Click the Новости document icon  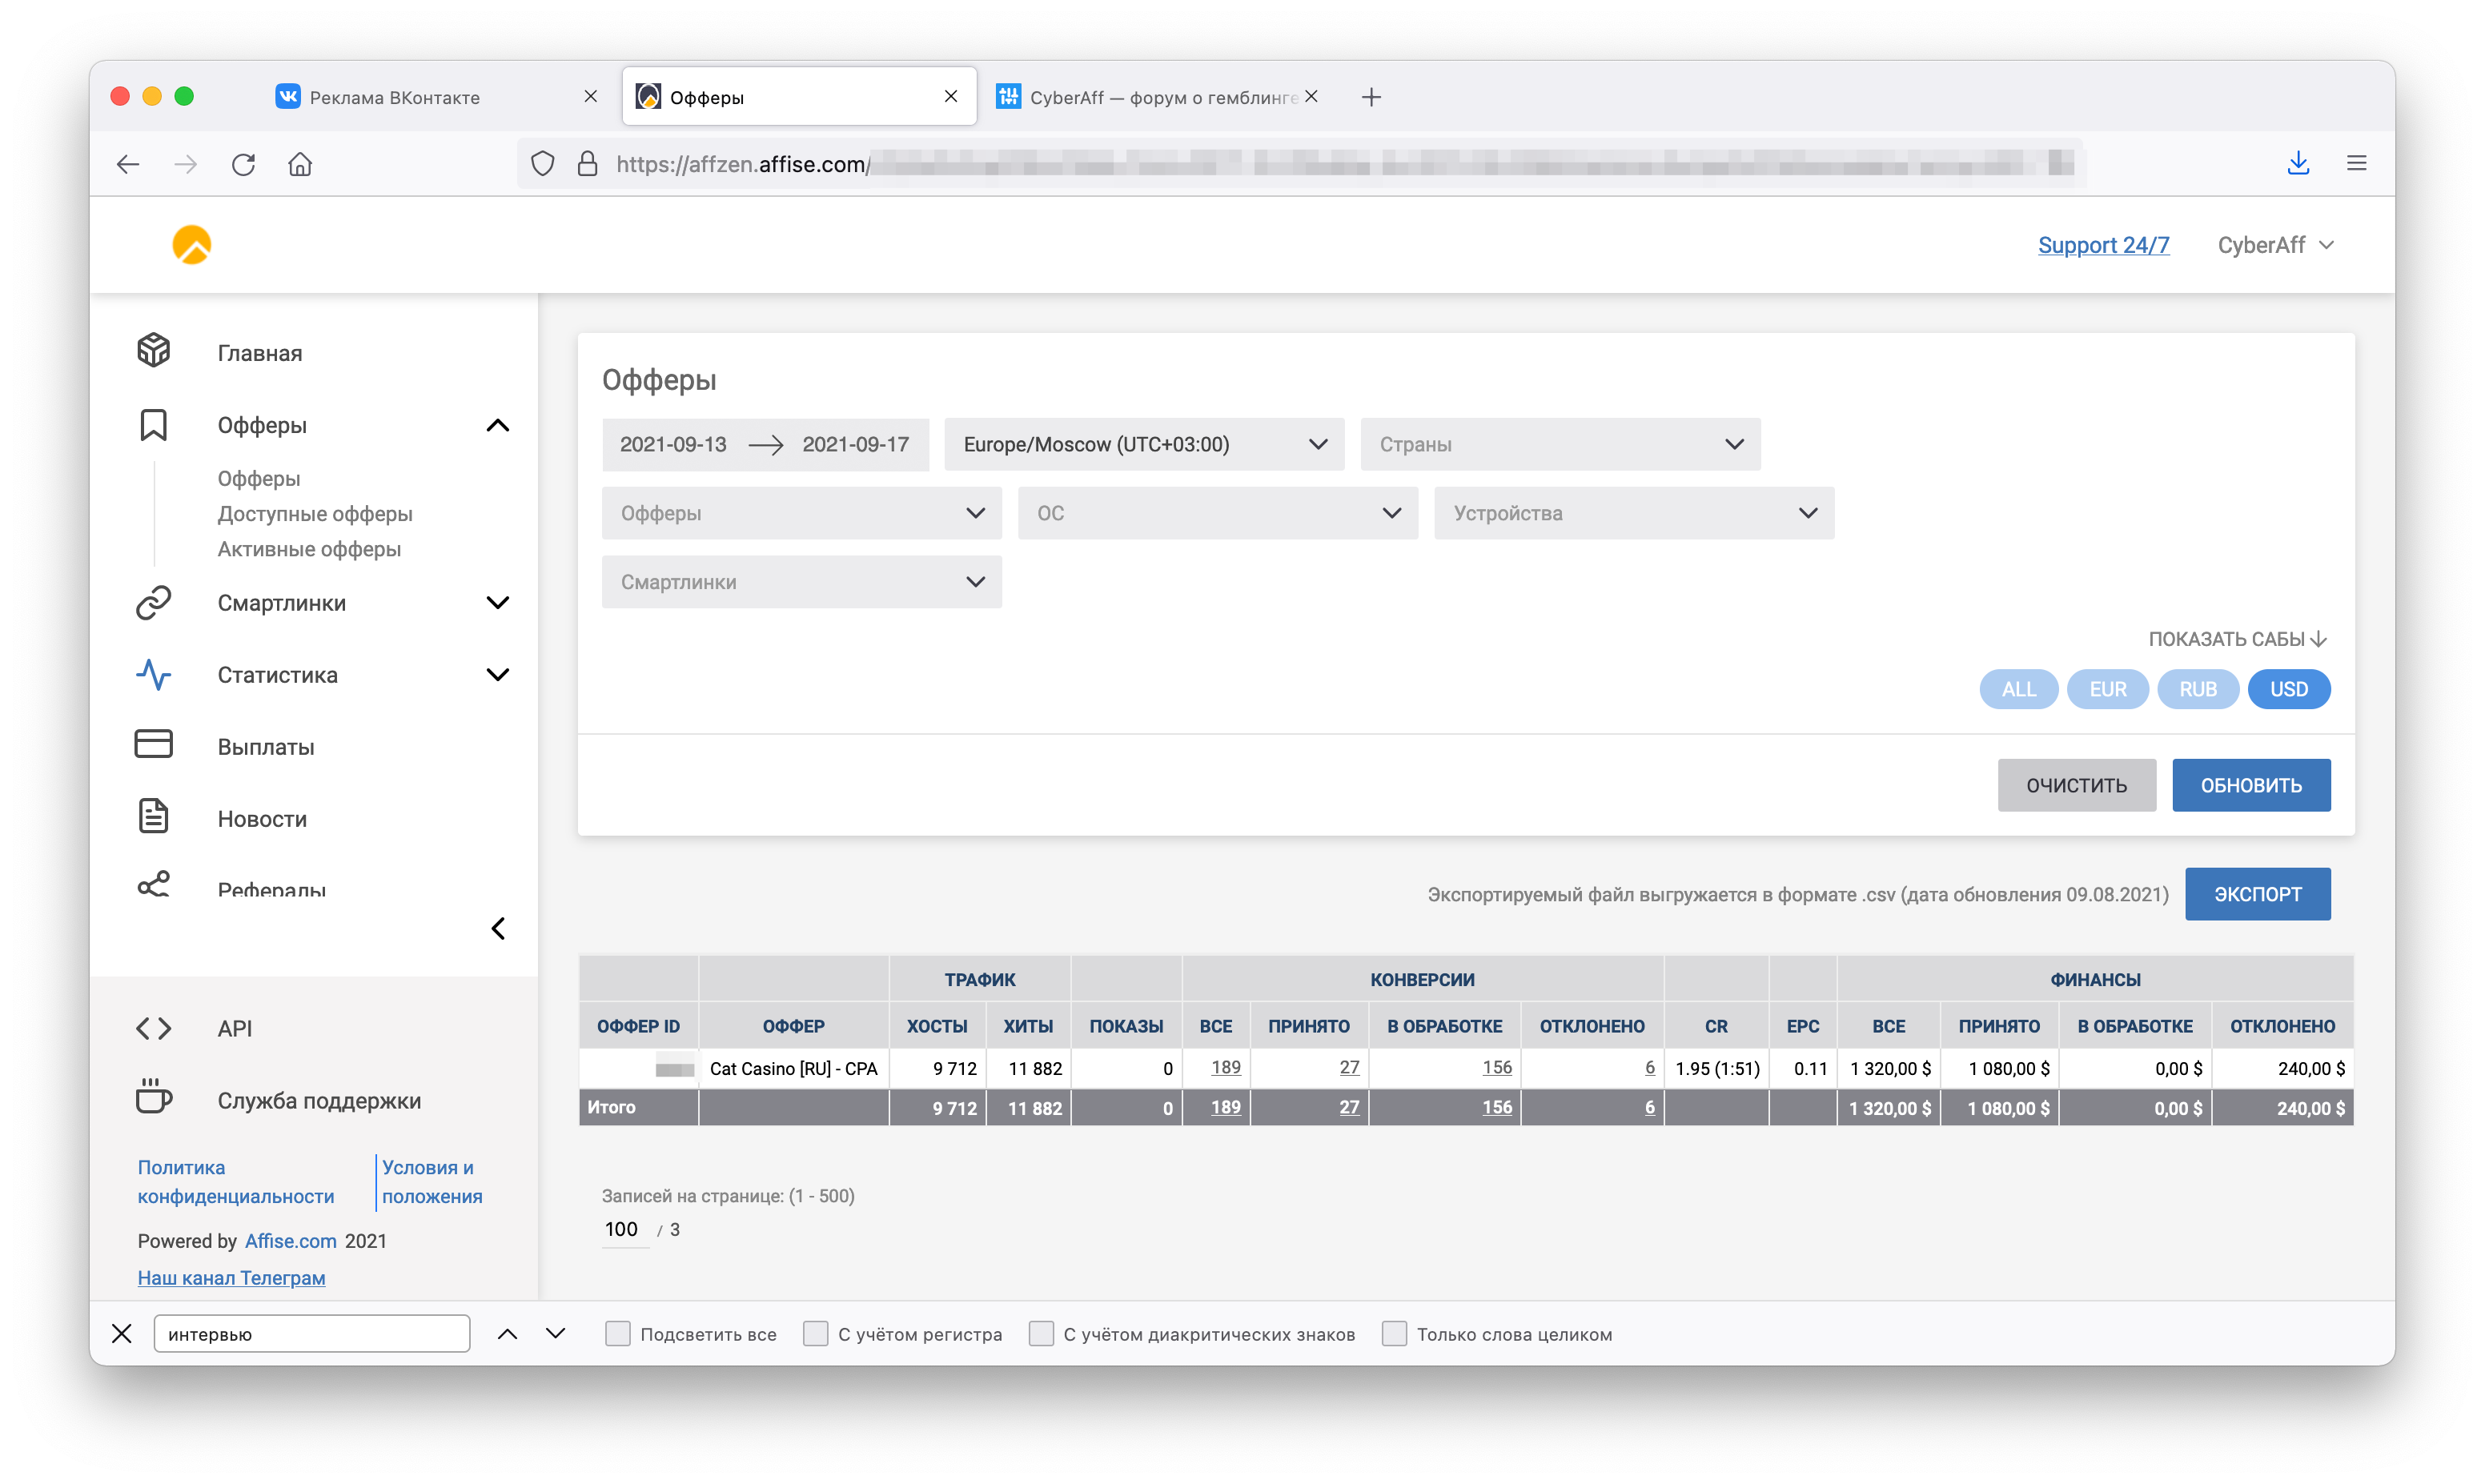[x=153, y=817]
